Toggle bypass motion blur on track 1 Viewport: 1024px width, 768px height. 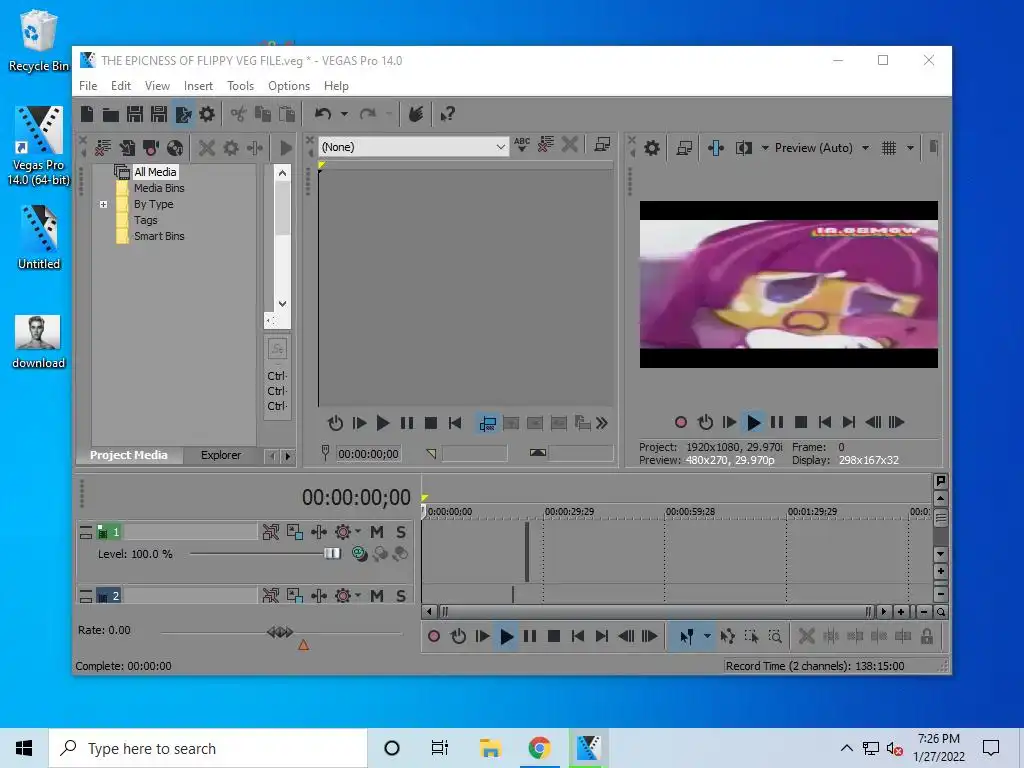pyautogui.click(x=270, y=532)
